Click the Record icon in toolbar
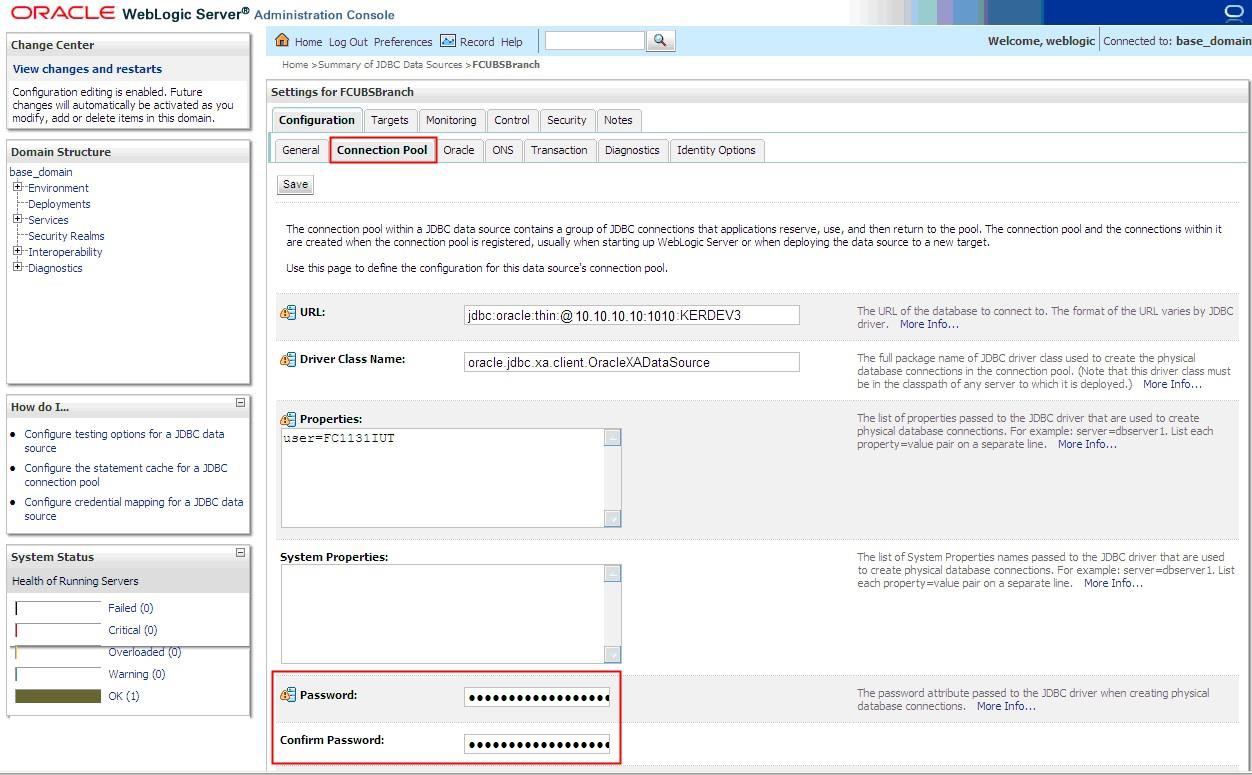1252x775 pixels. coord(448,41)
